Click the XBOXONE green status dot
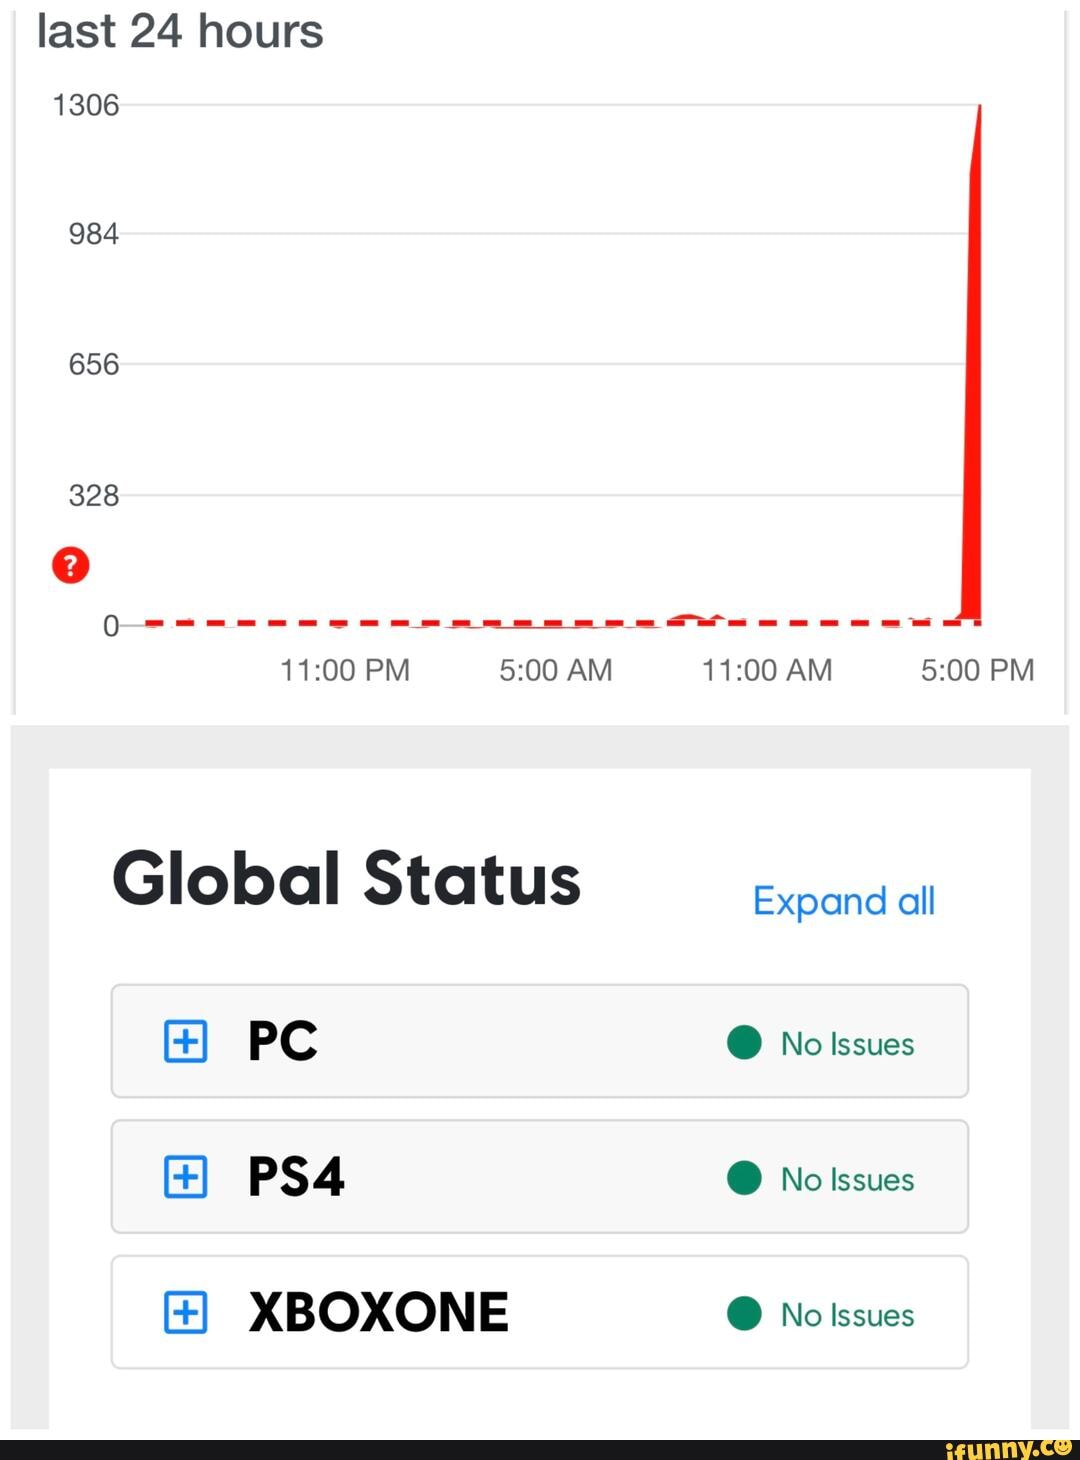Viewport: 1080px width, 1460px height. click(744, 1313)
